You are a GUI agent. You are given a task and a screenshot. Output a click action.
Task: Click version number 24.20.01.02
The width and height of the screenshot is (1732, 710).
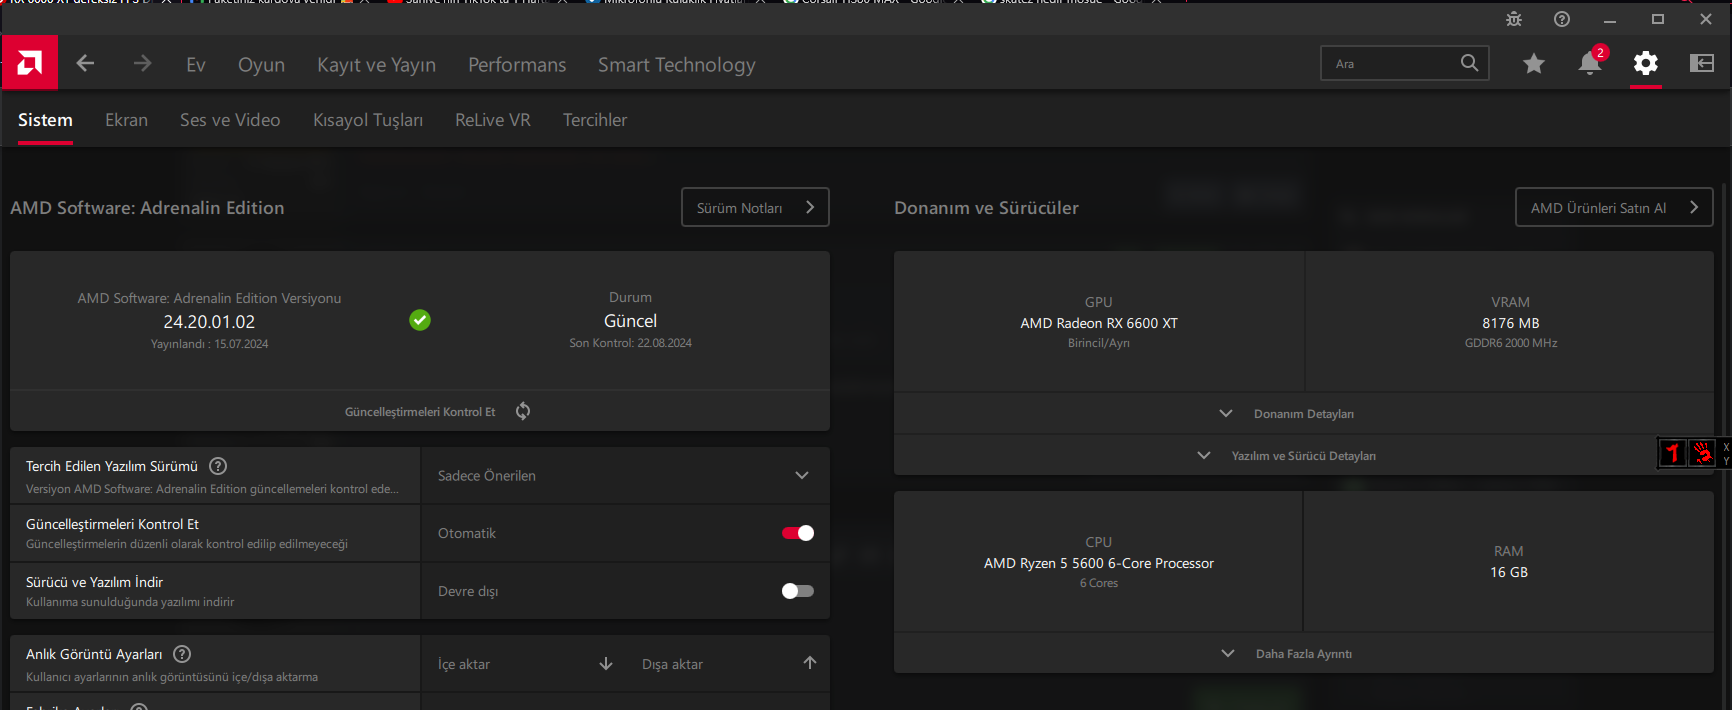[209, 322]
